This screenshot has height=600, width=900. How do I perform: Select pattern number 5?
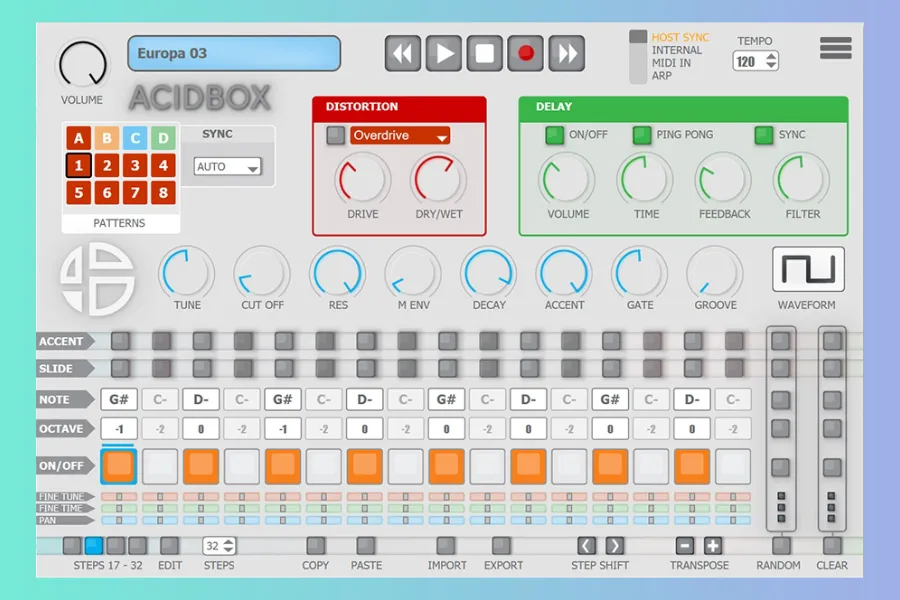tap(78, 192)
